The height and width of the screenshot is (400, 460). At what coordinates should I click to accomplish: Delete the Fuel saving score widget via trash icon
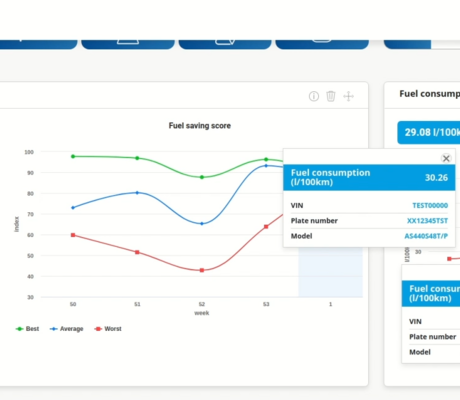331,96
